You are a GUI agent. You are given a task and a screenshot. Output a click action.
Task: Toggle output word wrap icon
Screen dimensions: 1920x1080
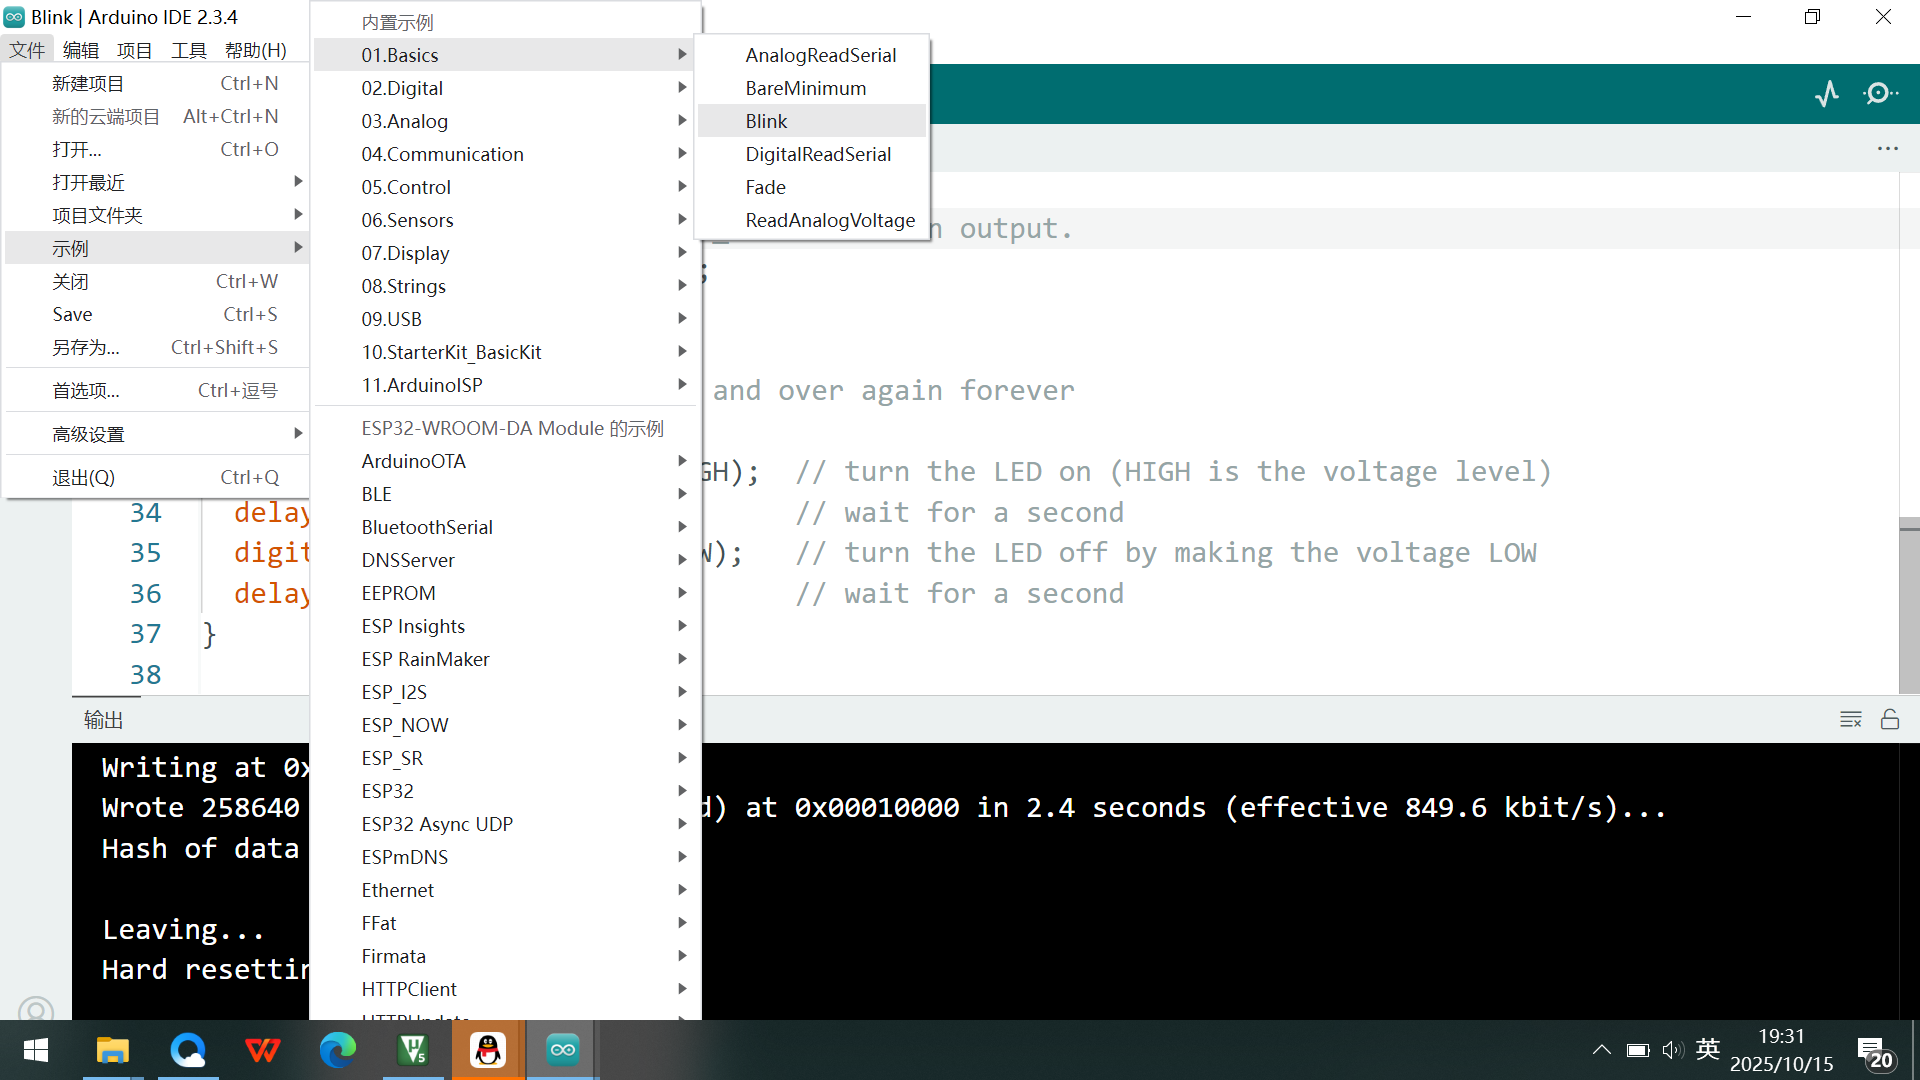(1850, 720)
